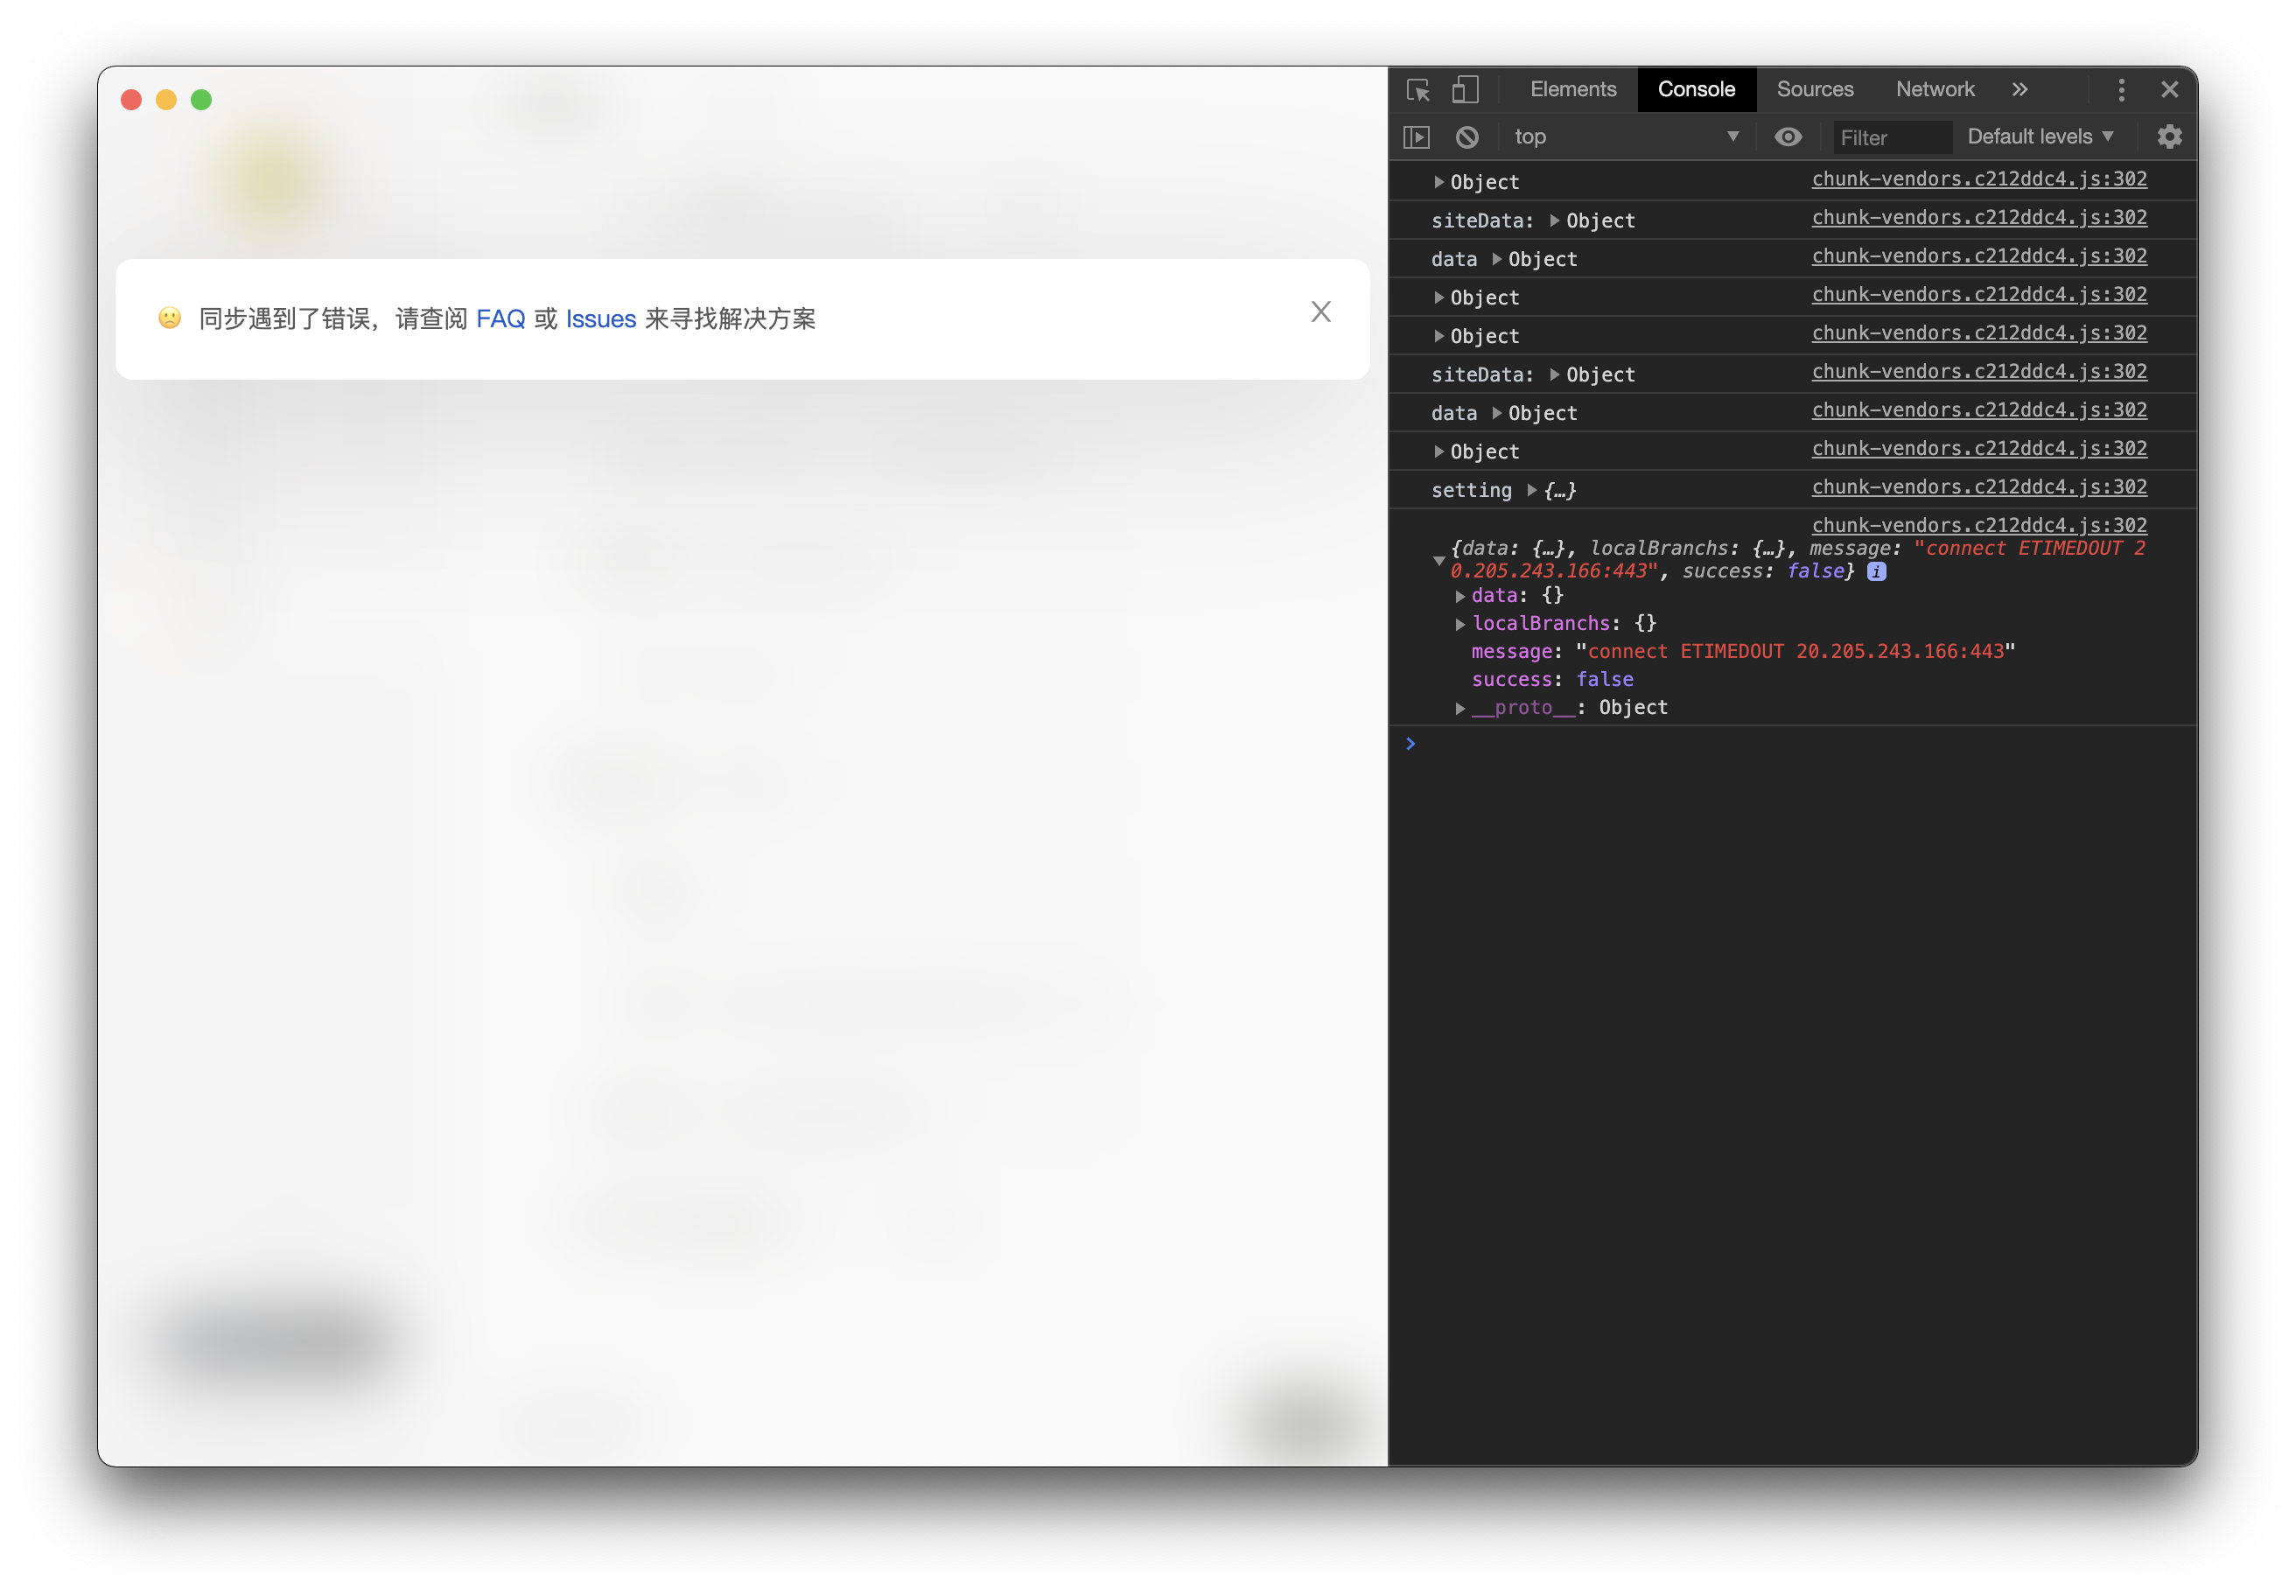
Task: Open the Default levels dropdown
Action: [x=2040, y=137]
